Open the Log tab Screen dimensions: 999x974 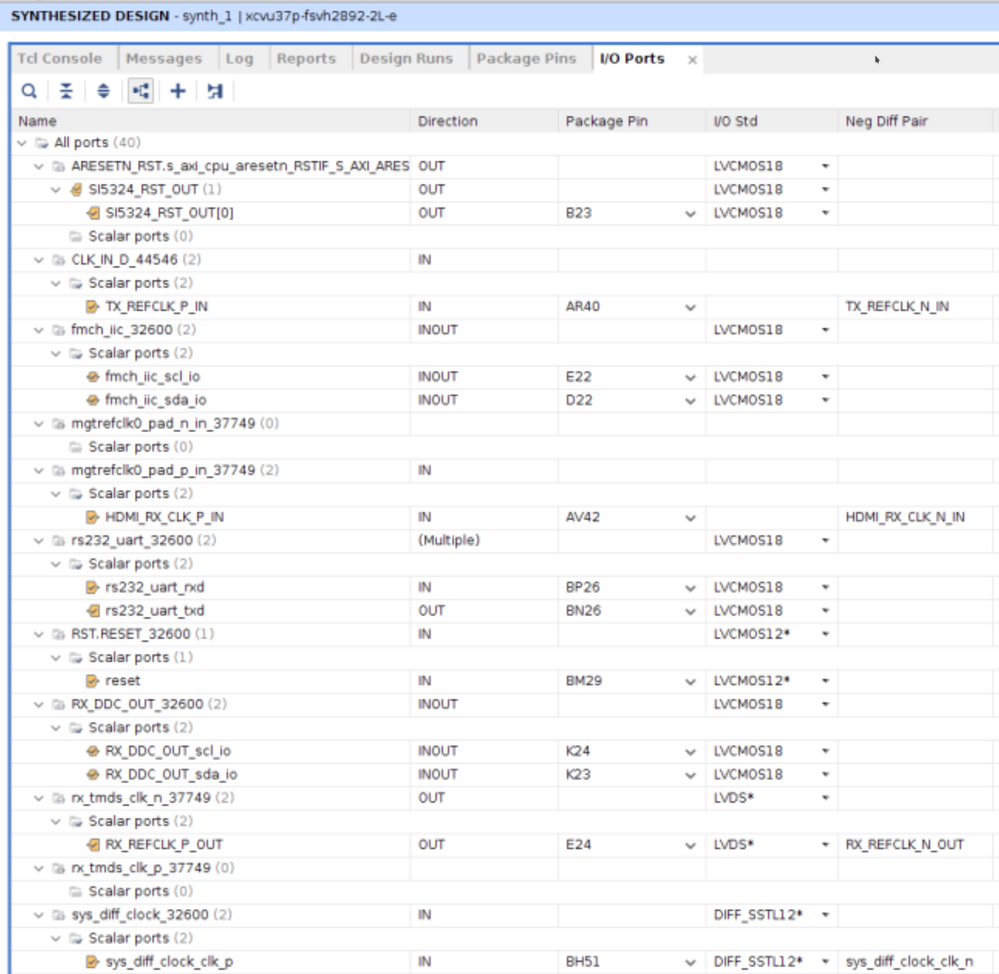(x=240, y=59)
